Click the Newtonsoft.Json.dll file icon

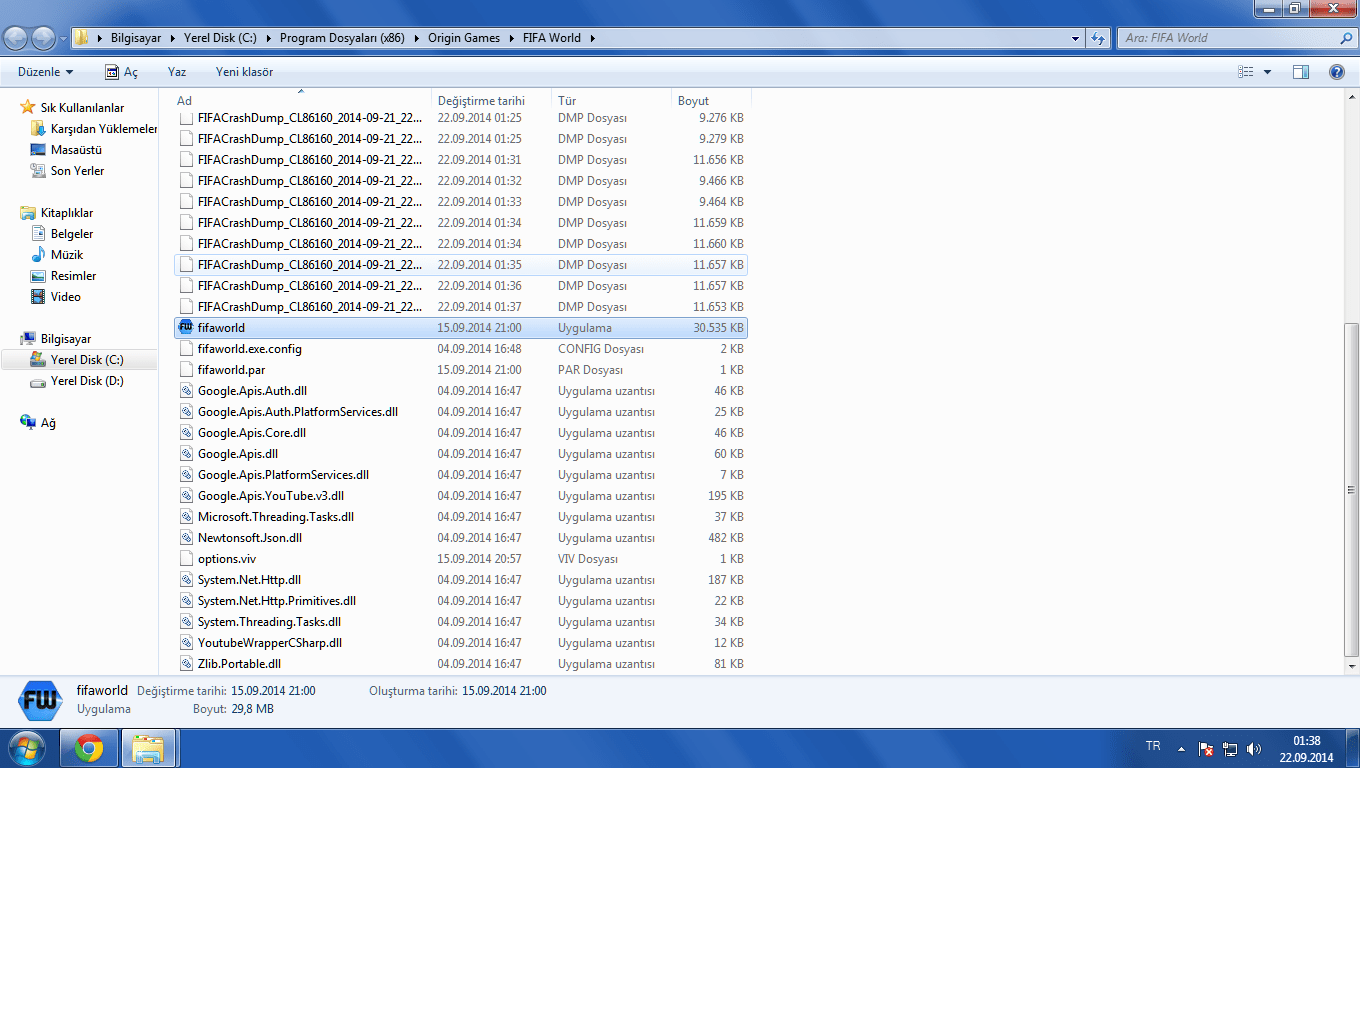point(186,537)
